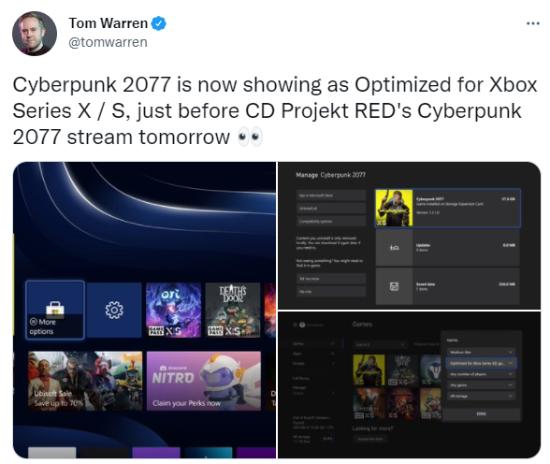
Task: Open the Ubisoft Sale promo tile
Action: click(85, 381)
